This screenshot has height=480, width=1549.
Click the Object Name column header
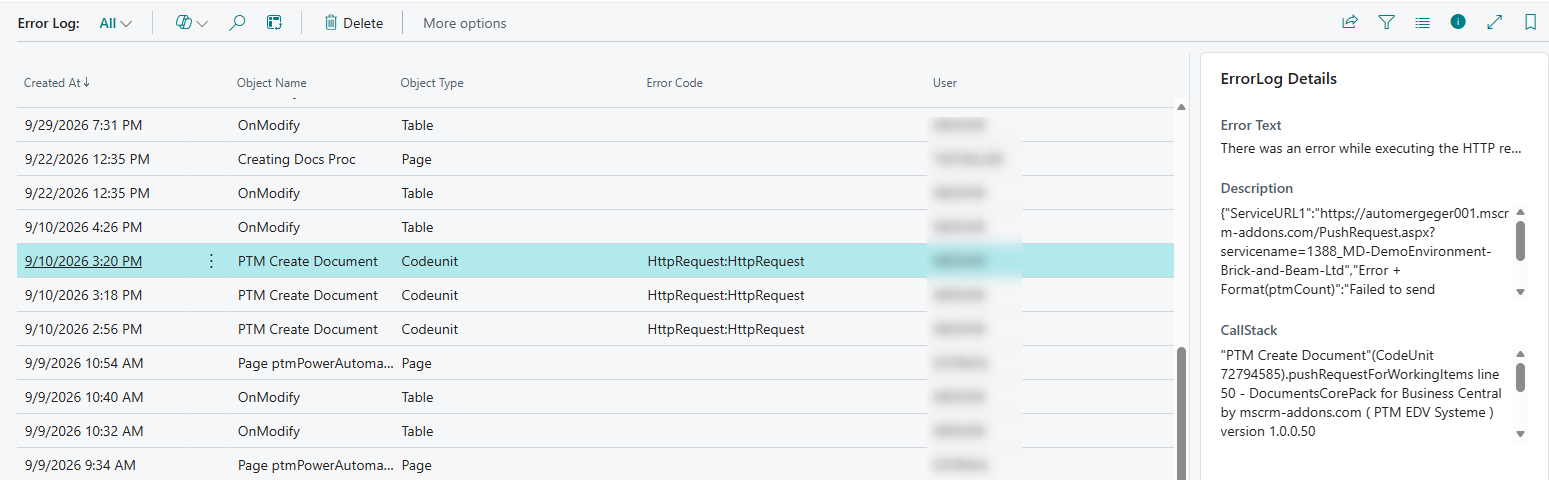pyautogui.click(x=272, y=83)
